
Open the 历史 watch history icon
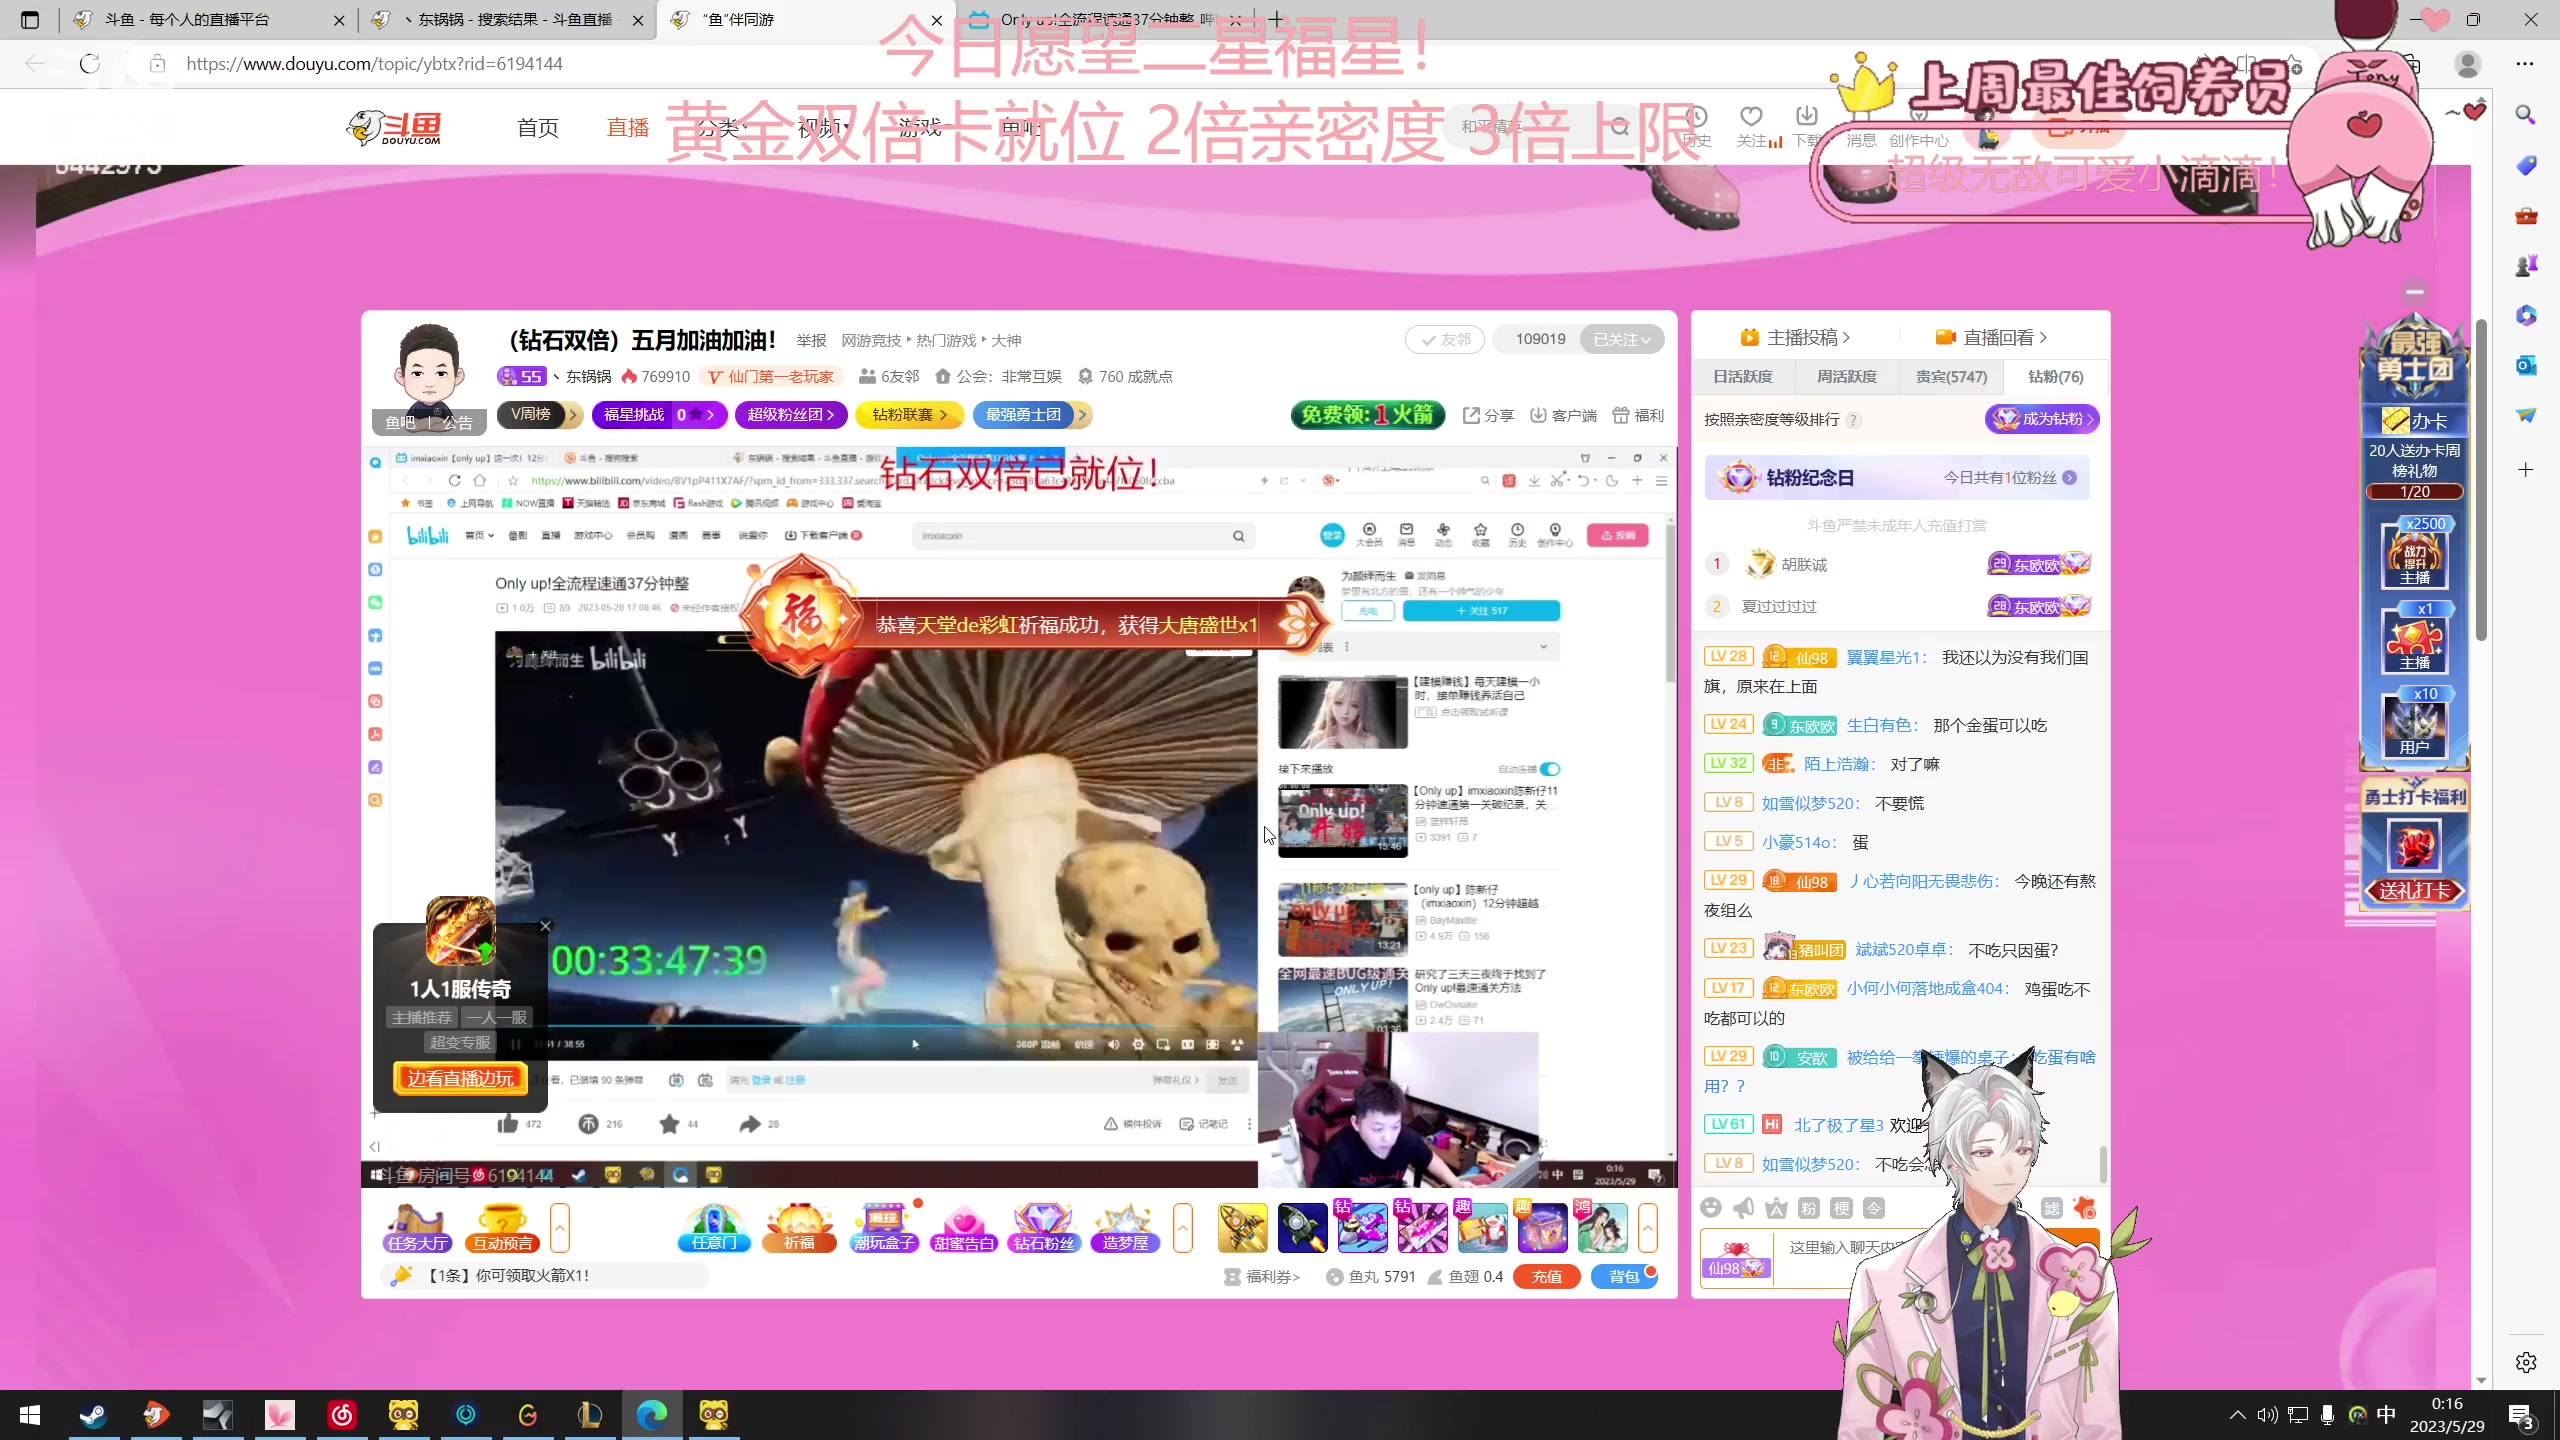pyautogui.click(x=1697, y=126)
